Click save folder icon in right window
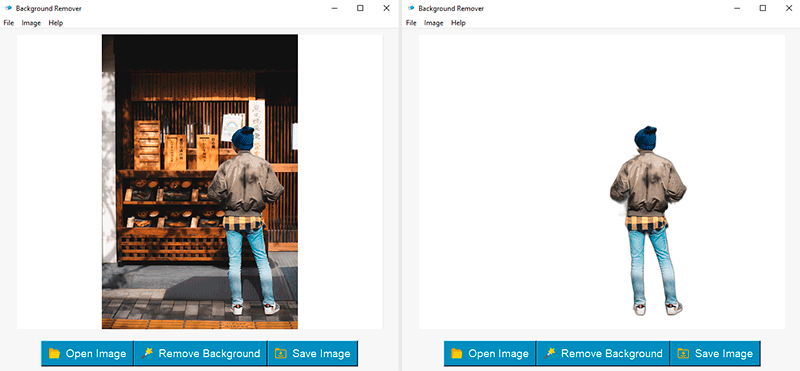 683,353
